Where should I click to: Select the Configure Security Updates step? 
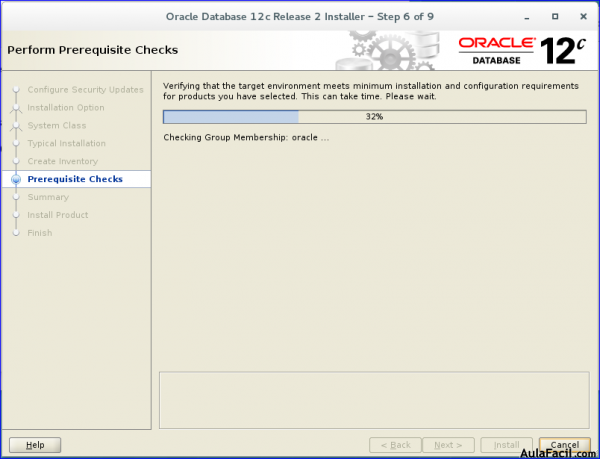point(85,90)
